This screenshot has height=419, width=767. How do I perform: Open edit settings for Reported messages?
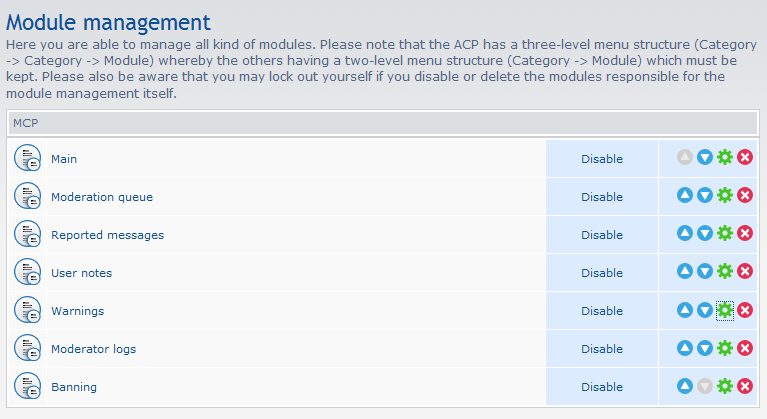point(725,234)
